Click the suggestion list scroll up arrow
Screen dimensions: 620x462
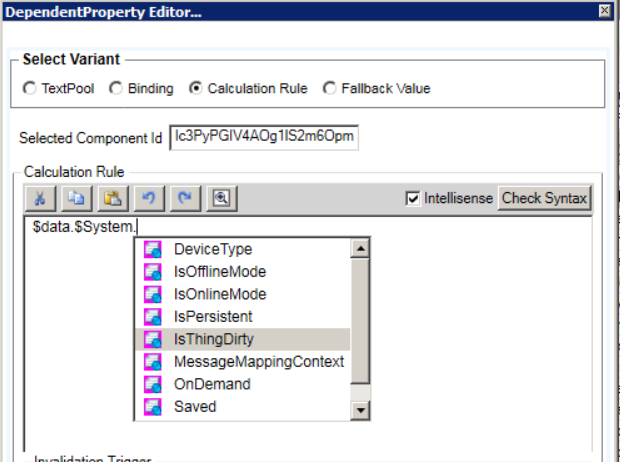click(x=360, y=249)
